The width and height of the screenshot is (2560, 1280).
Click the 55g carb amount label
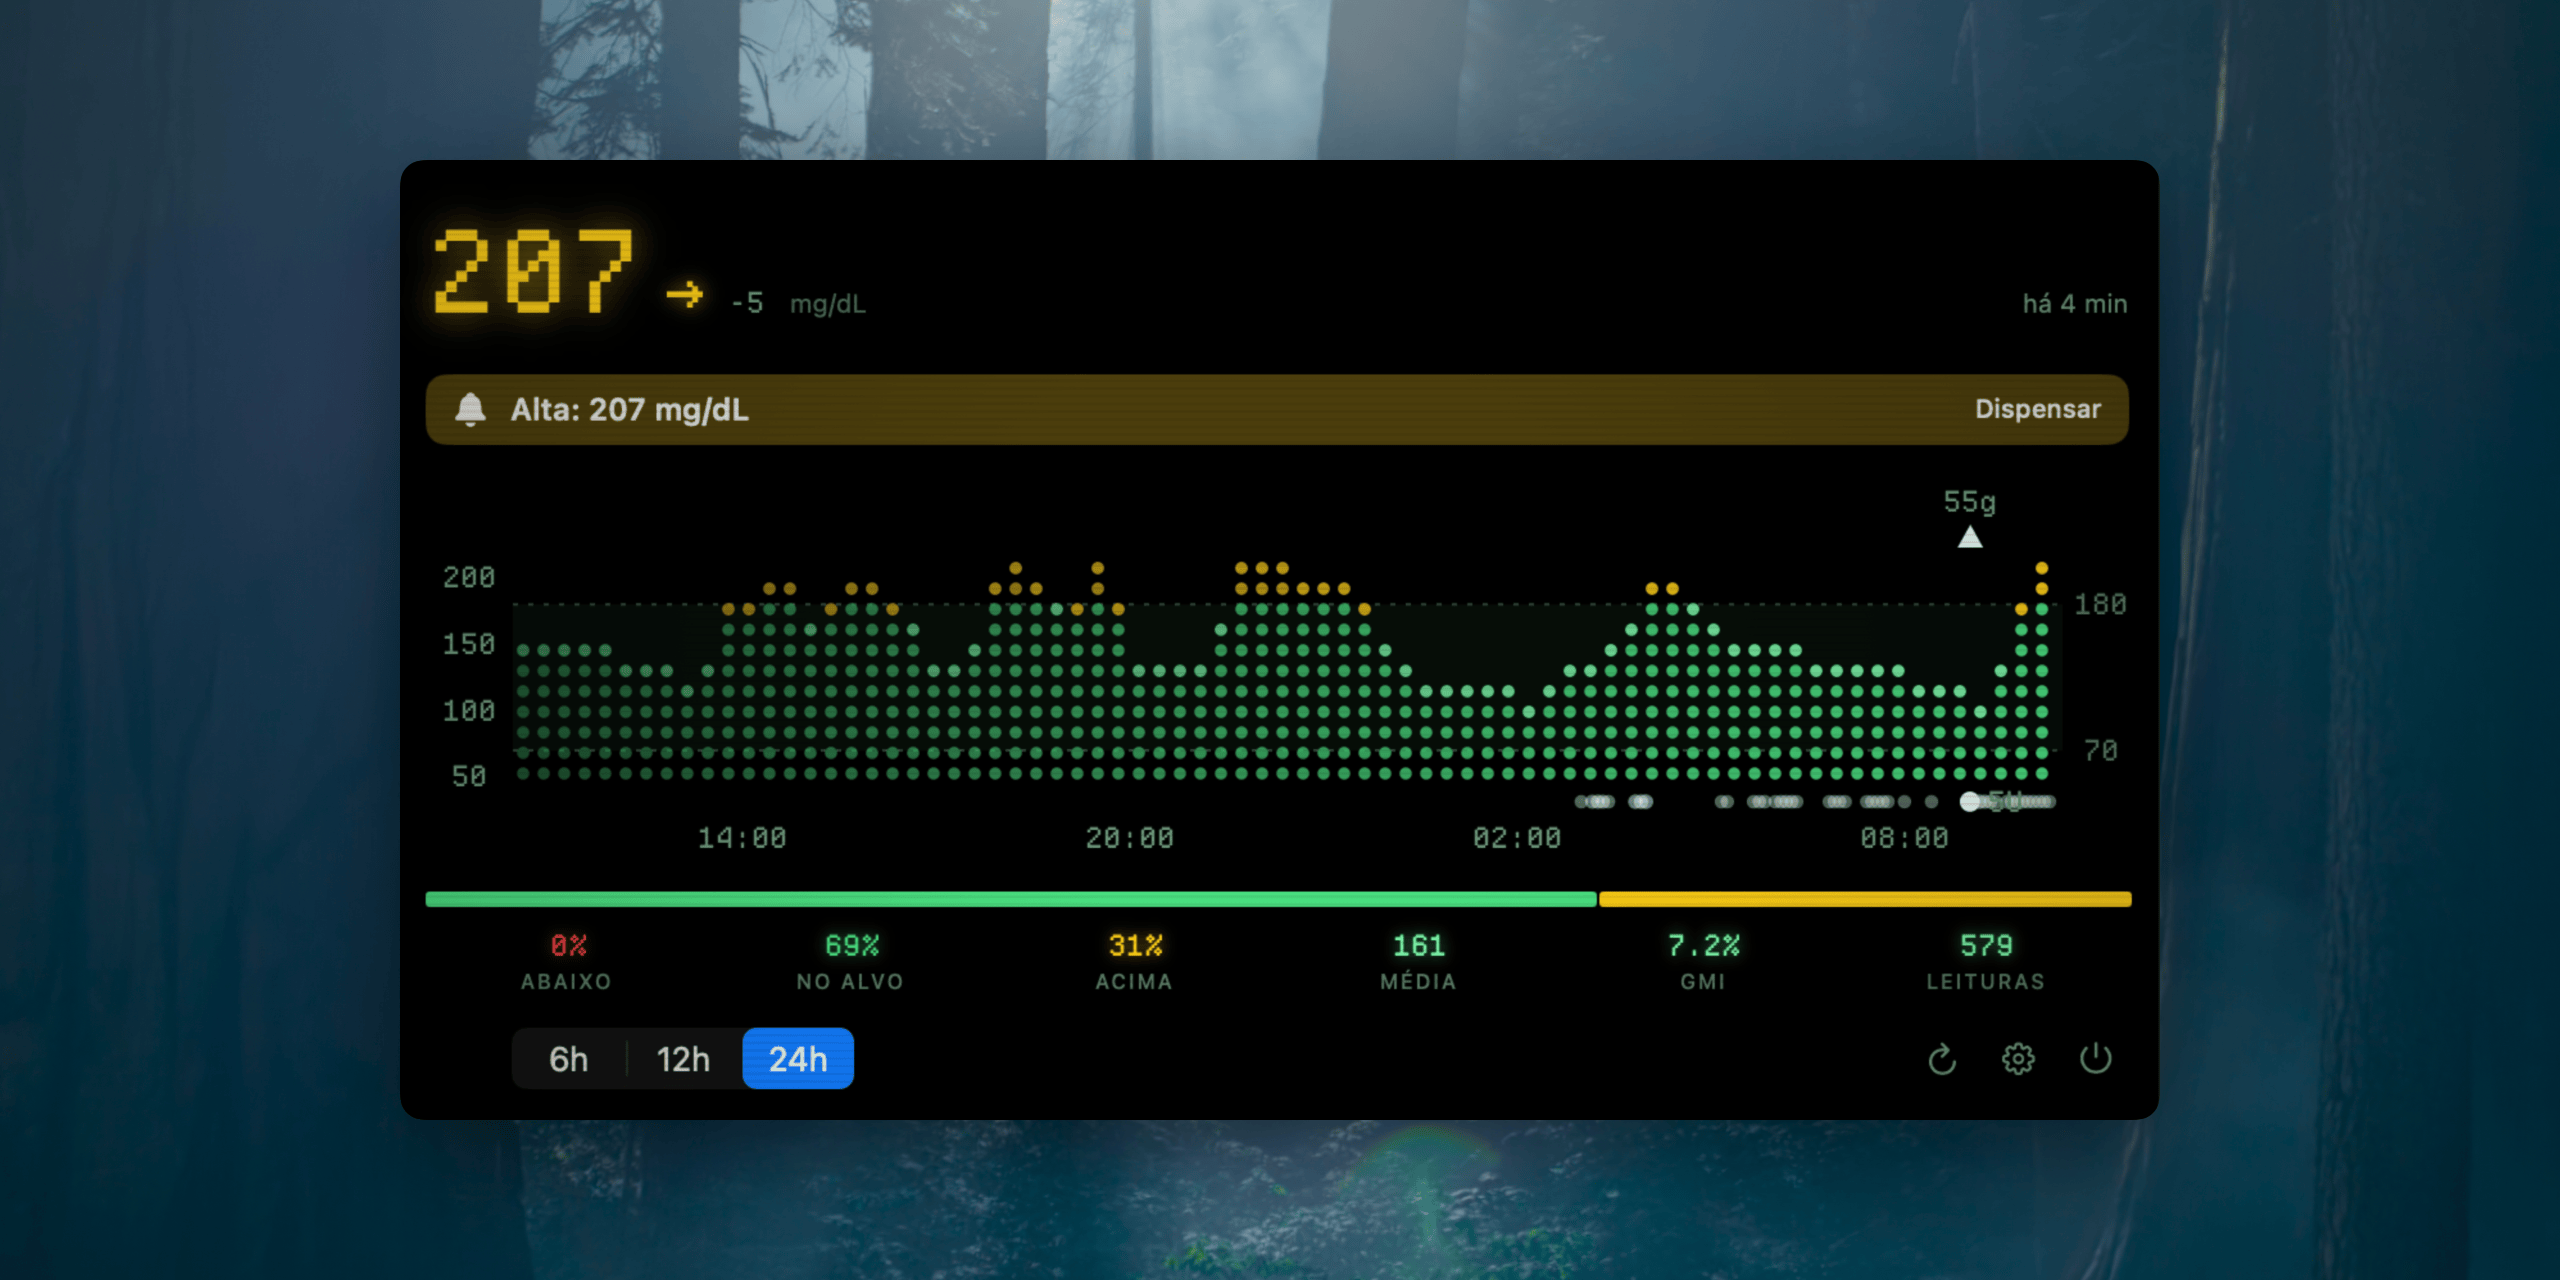(1970, 502)
